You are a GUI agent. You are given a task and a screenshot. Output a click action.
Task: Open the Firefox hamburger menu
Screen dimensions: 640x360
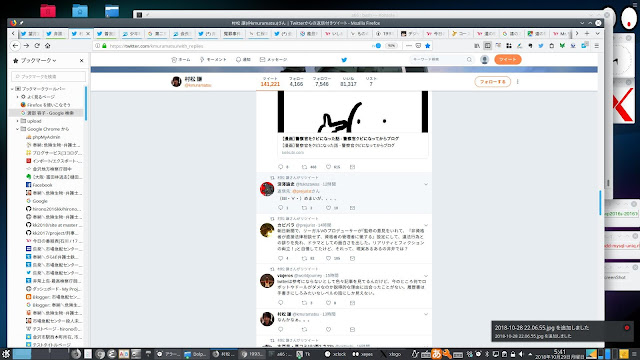596,46
